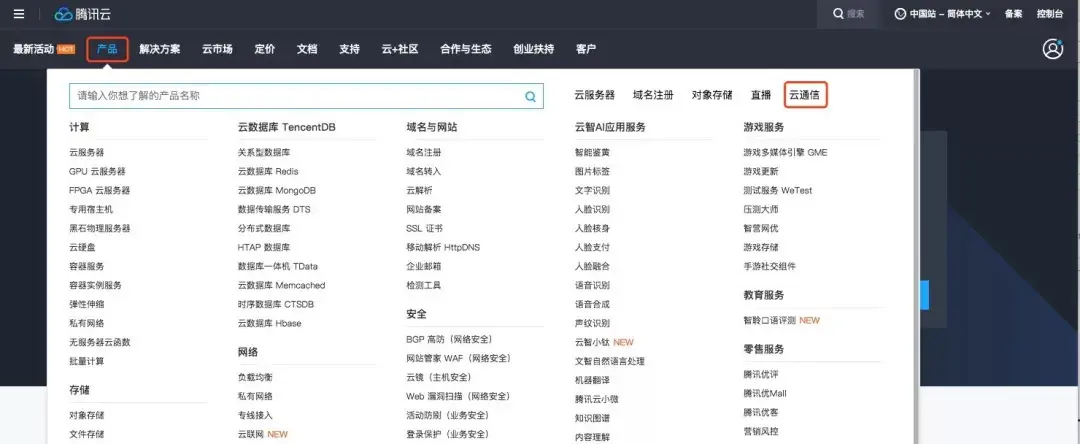1080x444 pixels.
Task: Open 域名转入 product
Action: [424, 171]
